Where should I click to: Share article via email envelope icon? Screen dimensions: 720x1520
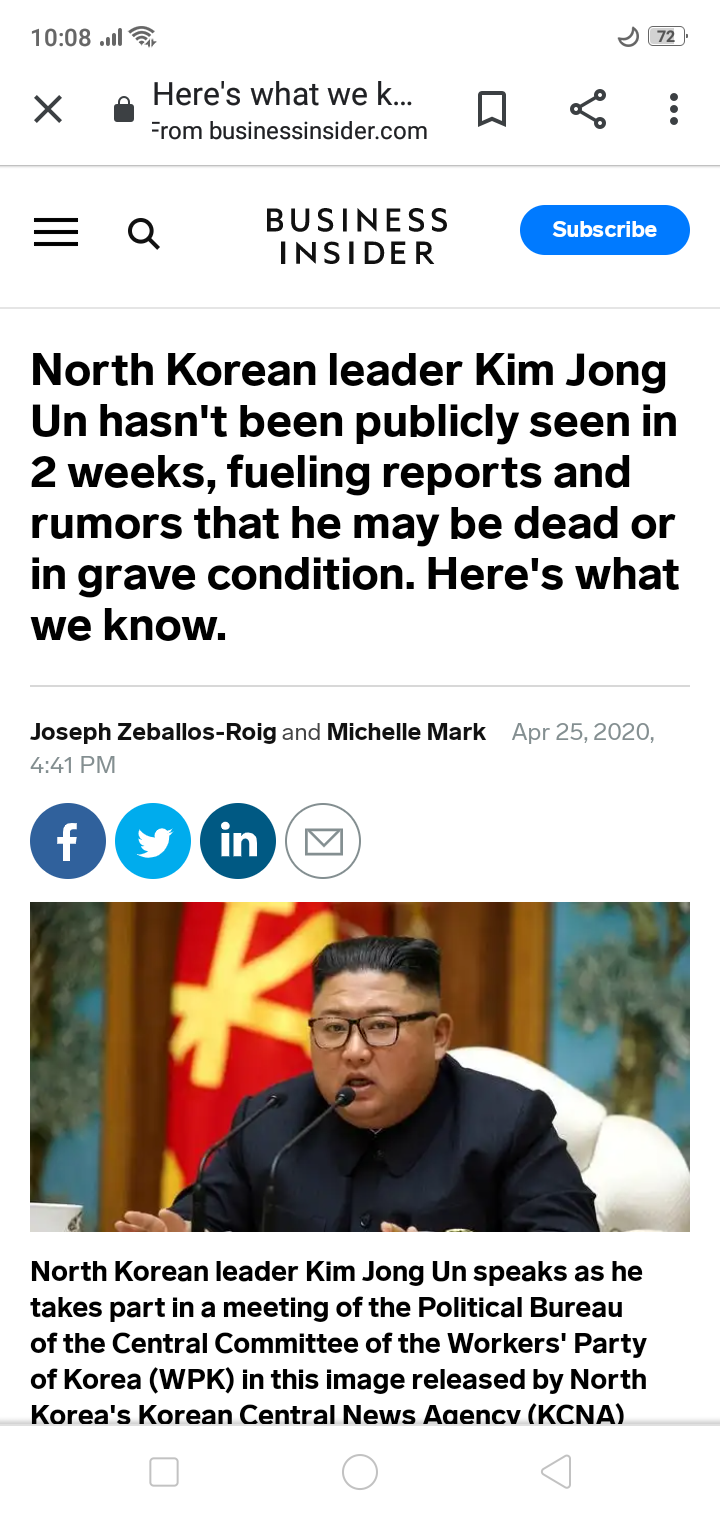coord(323,841)
